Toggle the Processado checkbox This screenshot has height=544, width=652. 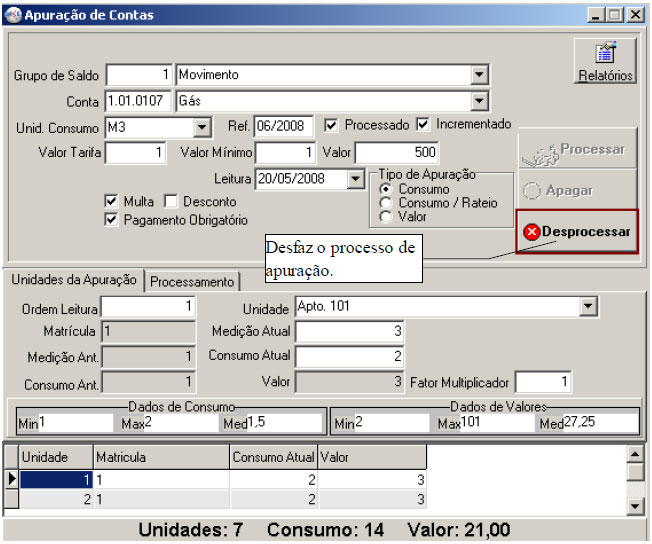coord(331,125)
